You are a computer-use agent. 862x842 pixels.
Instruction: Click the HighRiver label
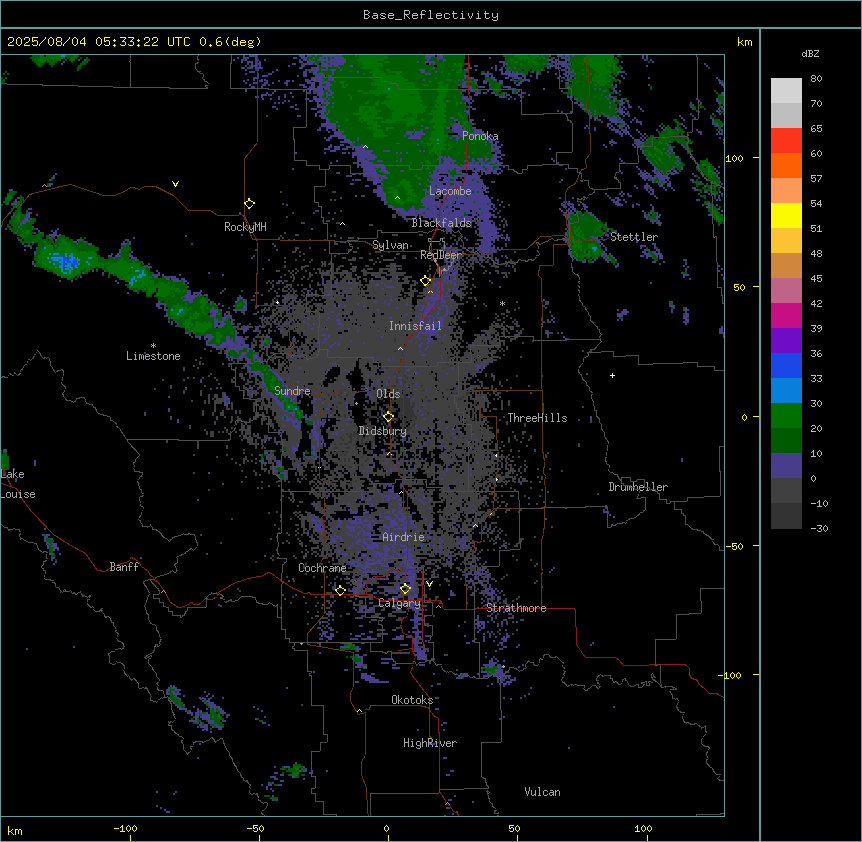coord(430,743)
